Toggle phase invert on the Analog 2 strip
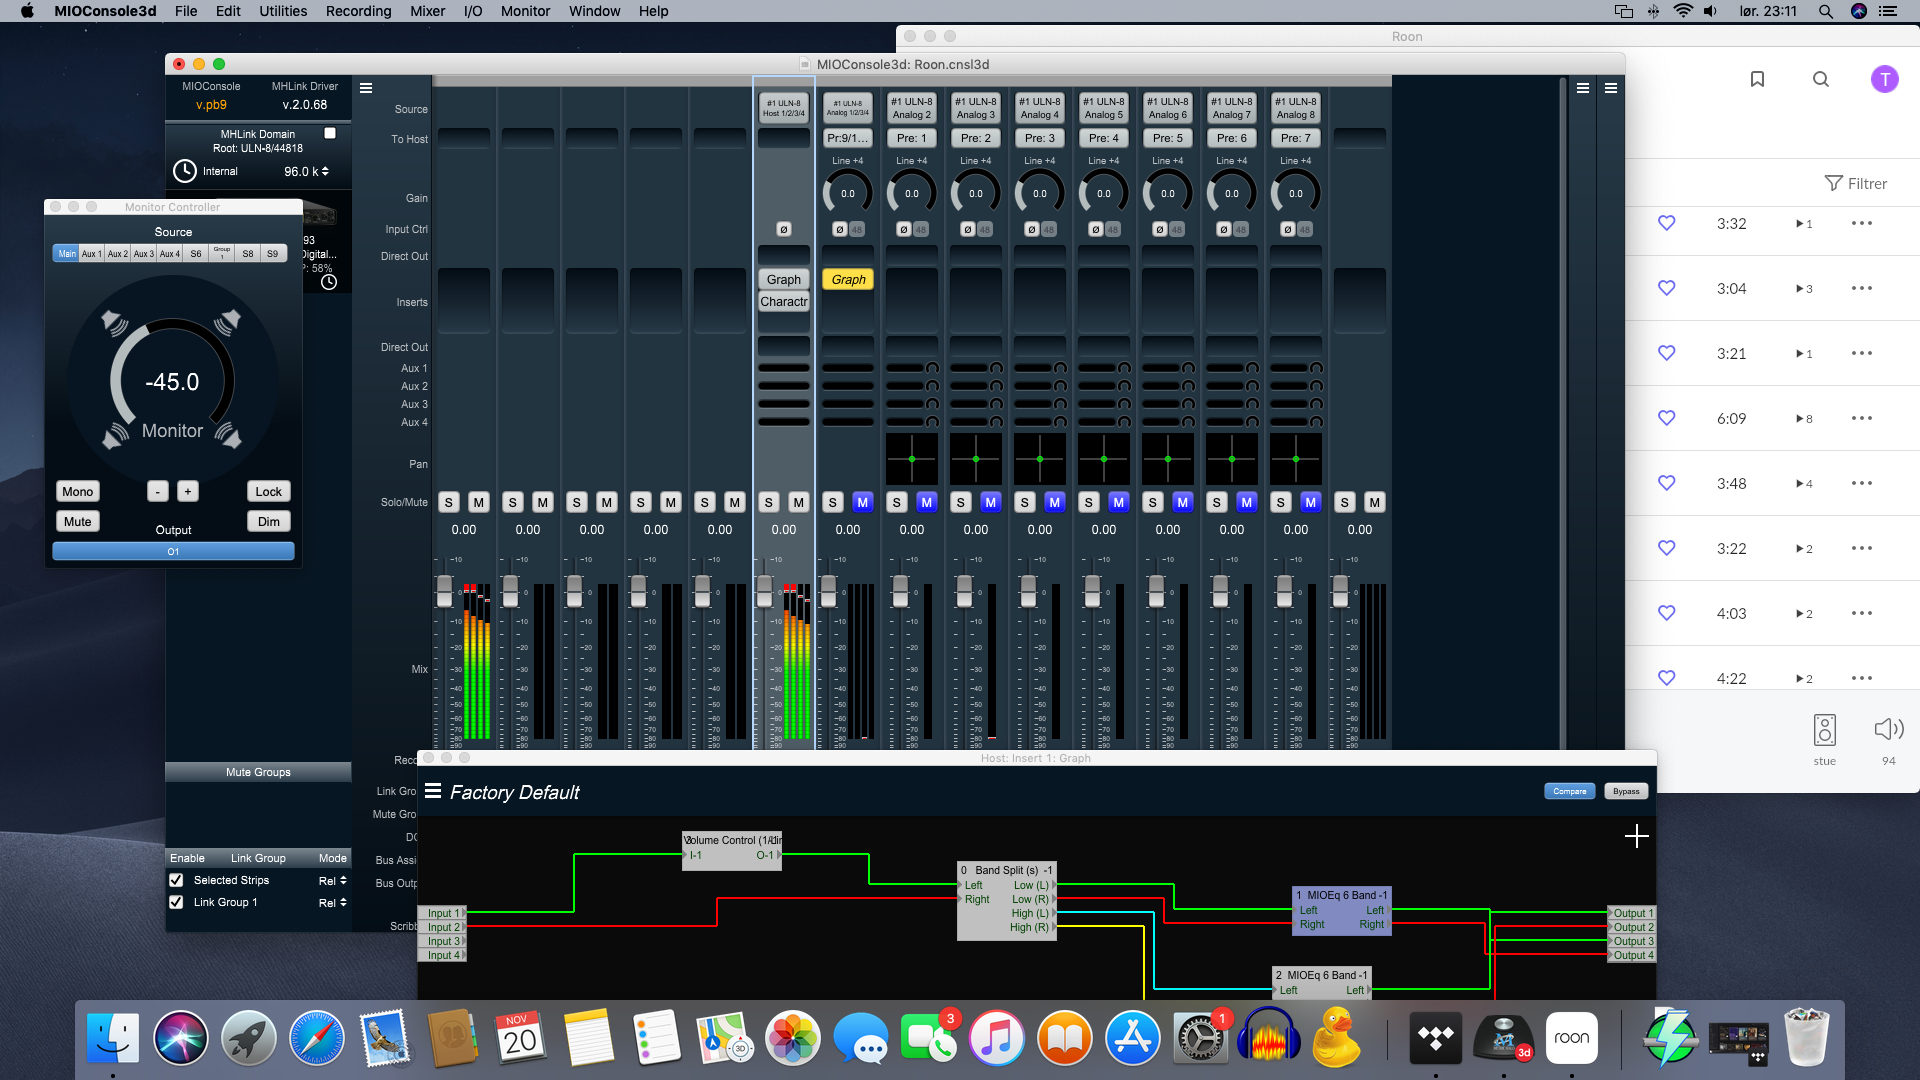Screen dimensions: 1920x1080 pyautogui.click(x=904, y=229)
